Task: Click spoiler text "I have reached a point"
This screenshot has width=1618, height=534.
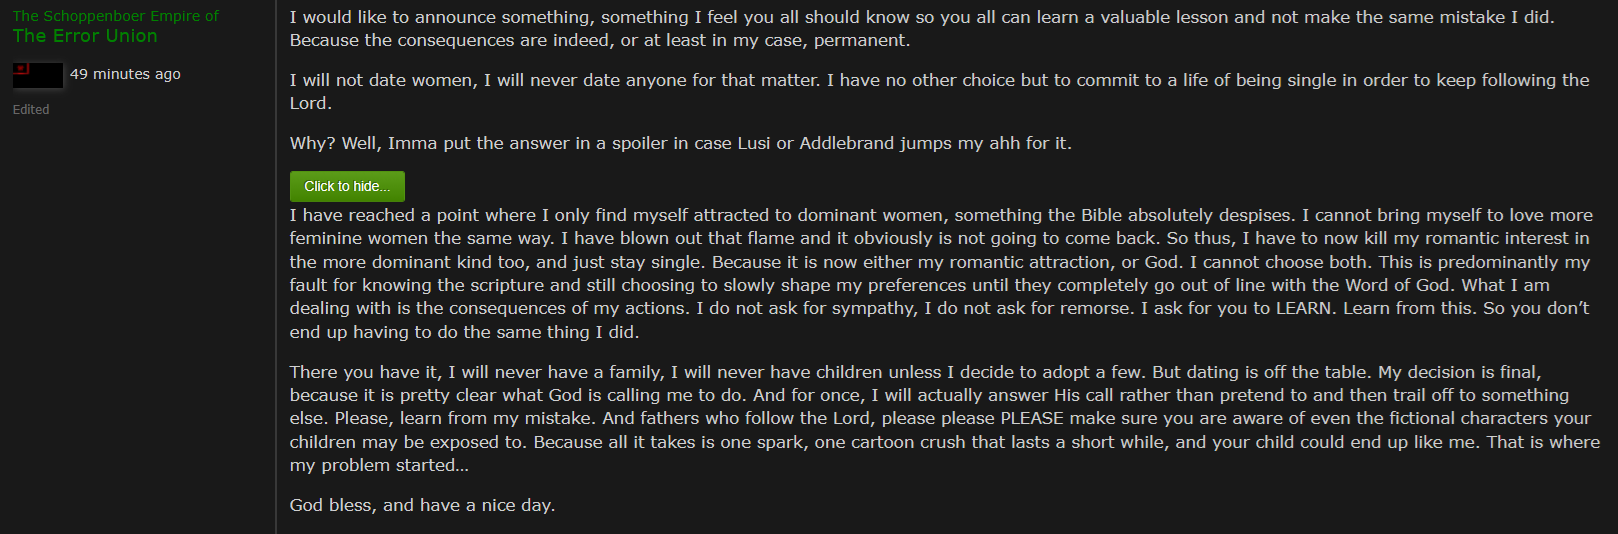Action: click(380, 215)
